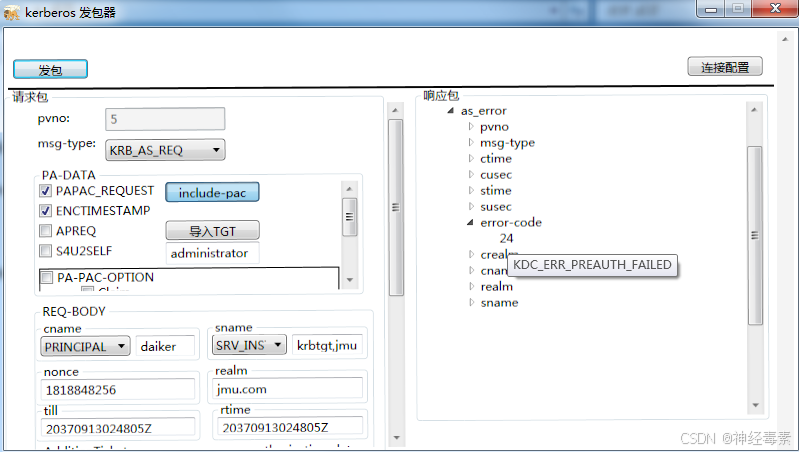Click the include-pac button
The height and width of the screenshot is (452, 799).
[212, 193]
